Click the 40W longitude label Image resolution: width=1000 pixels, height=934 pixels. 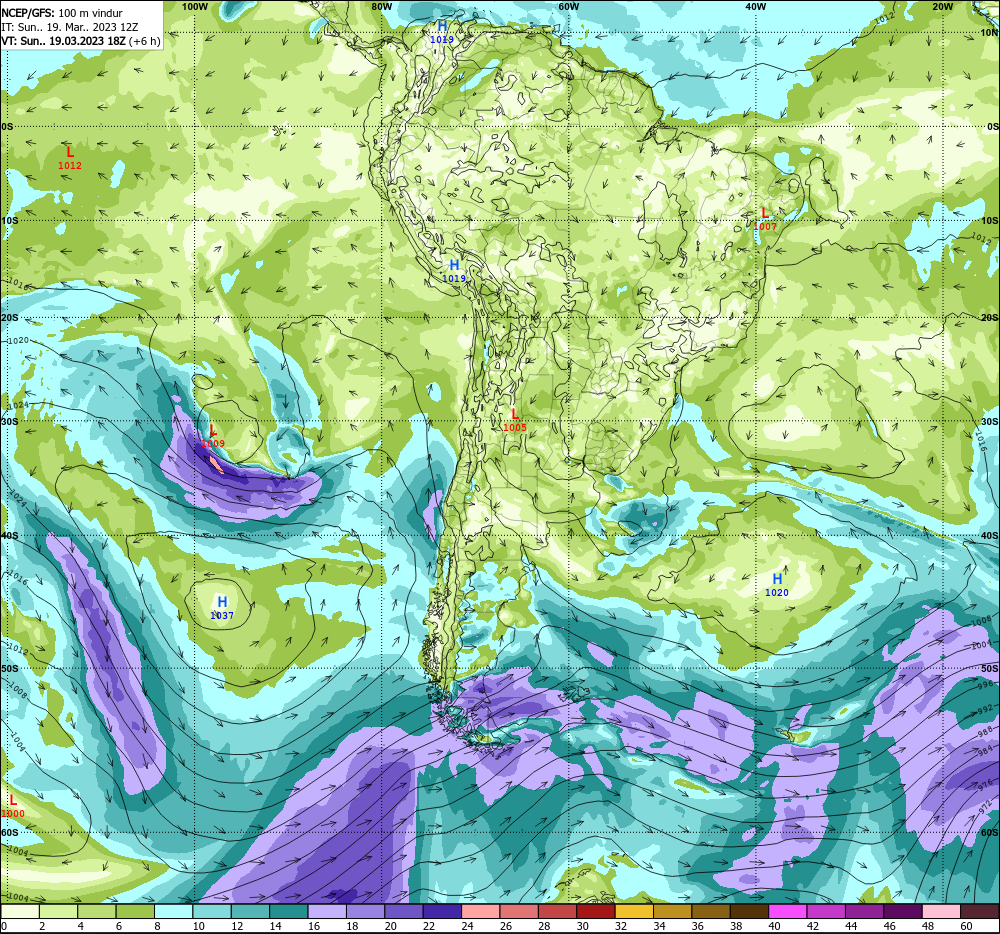tap(755, 6)
